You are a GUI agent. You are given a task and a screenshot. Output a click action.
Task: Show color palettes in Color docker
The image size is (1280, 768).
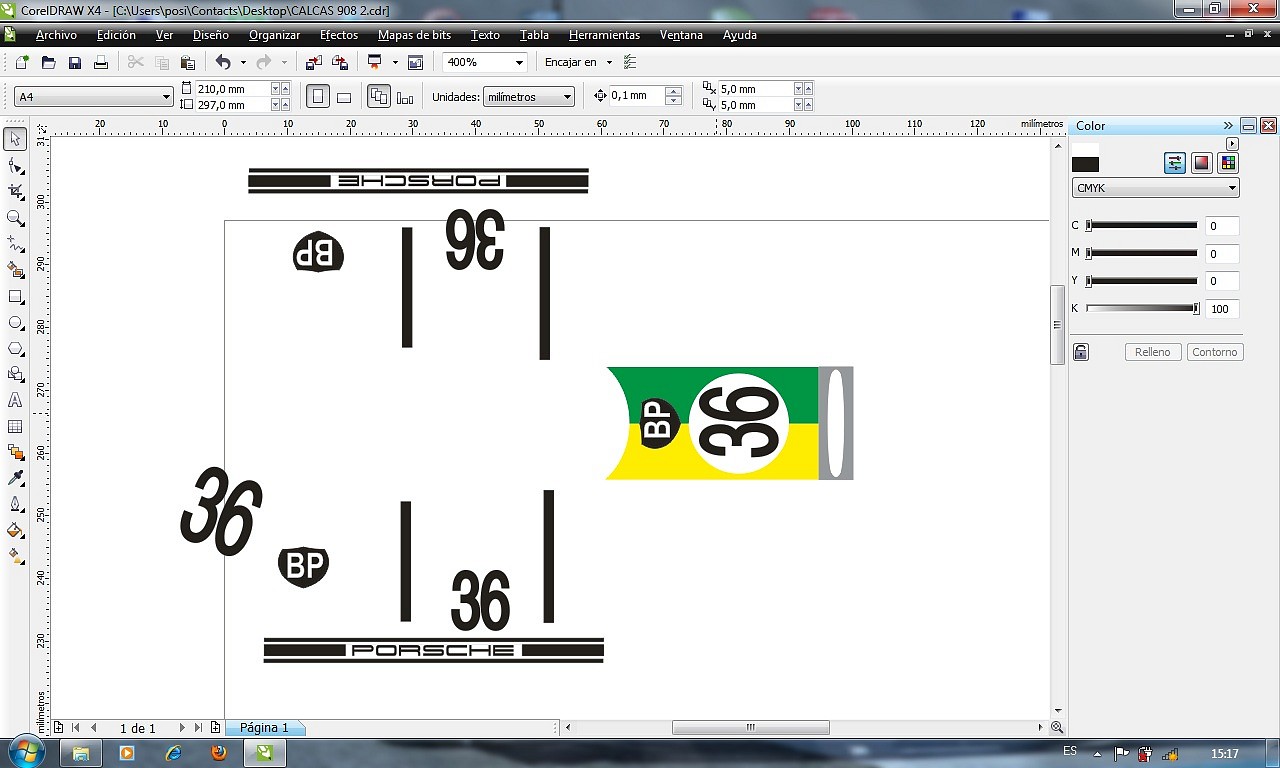coord(1228,163)
